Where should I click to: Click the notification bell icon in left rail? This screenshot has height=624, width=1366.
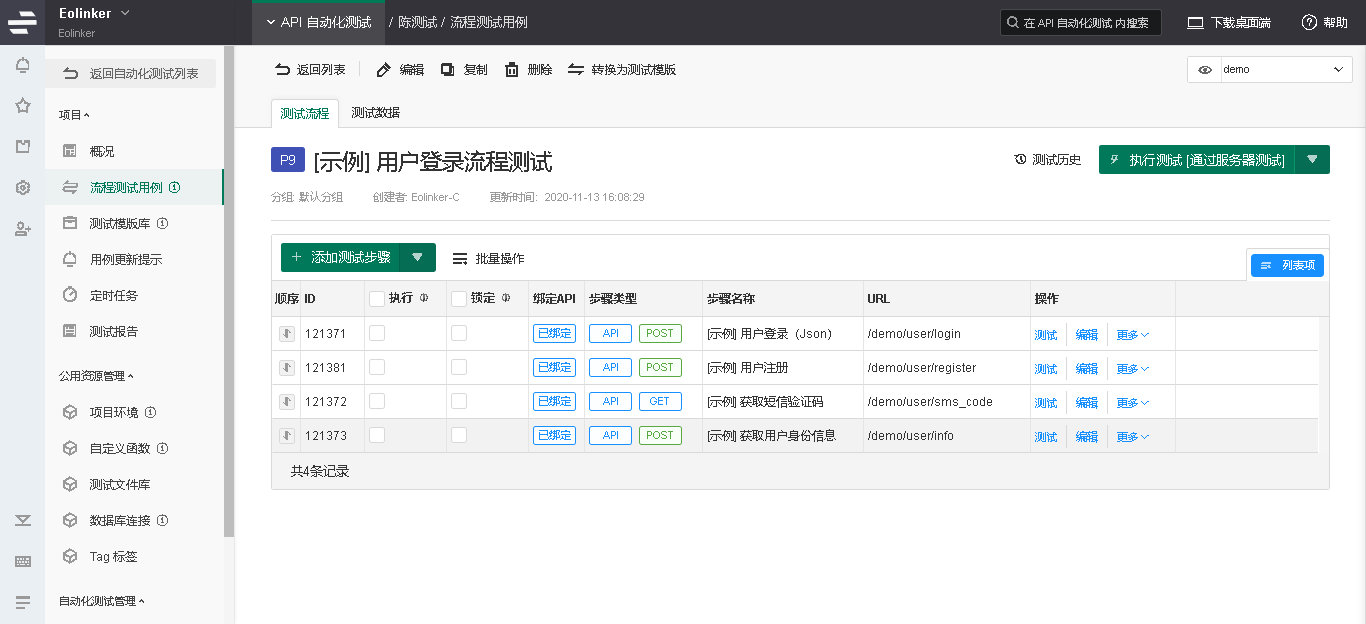(x=22, y=66)
